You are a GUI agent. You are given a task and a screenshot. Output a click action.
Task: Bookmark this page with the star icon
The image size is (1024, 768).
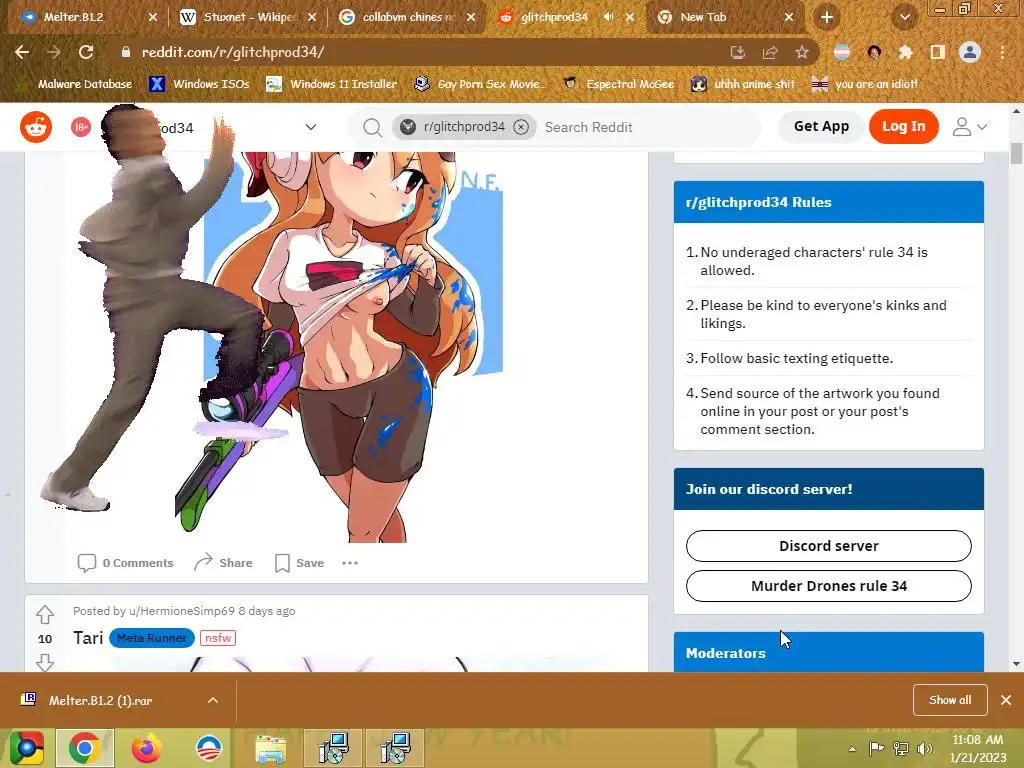coord(802,53)
